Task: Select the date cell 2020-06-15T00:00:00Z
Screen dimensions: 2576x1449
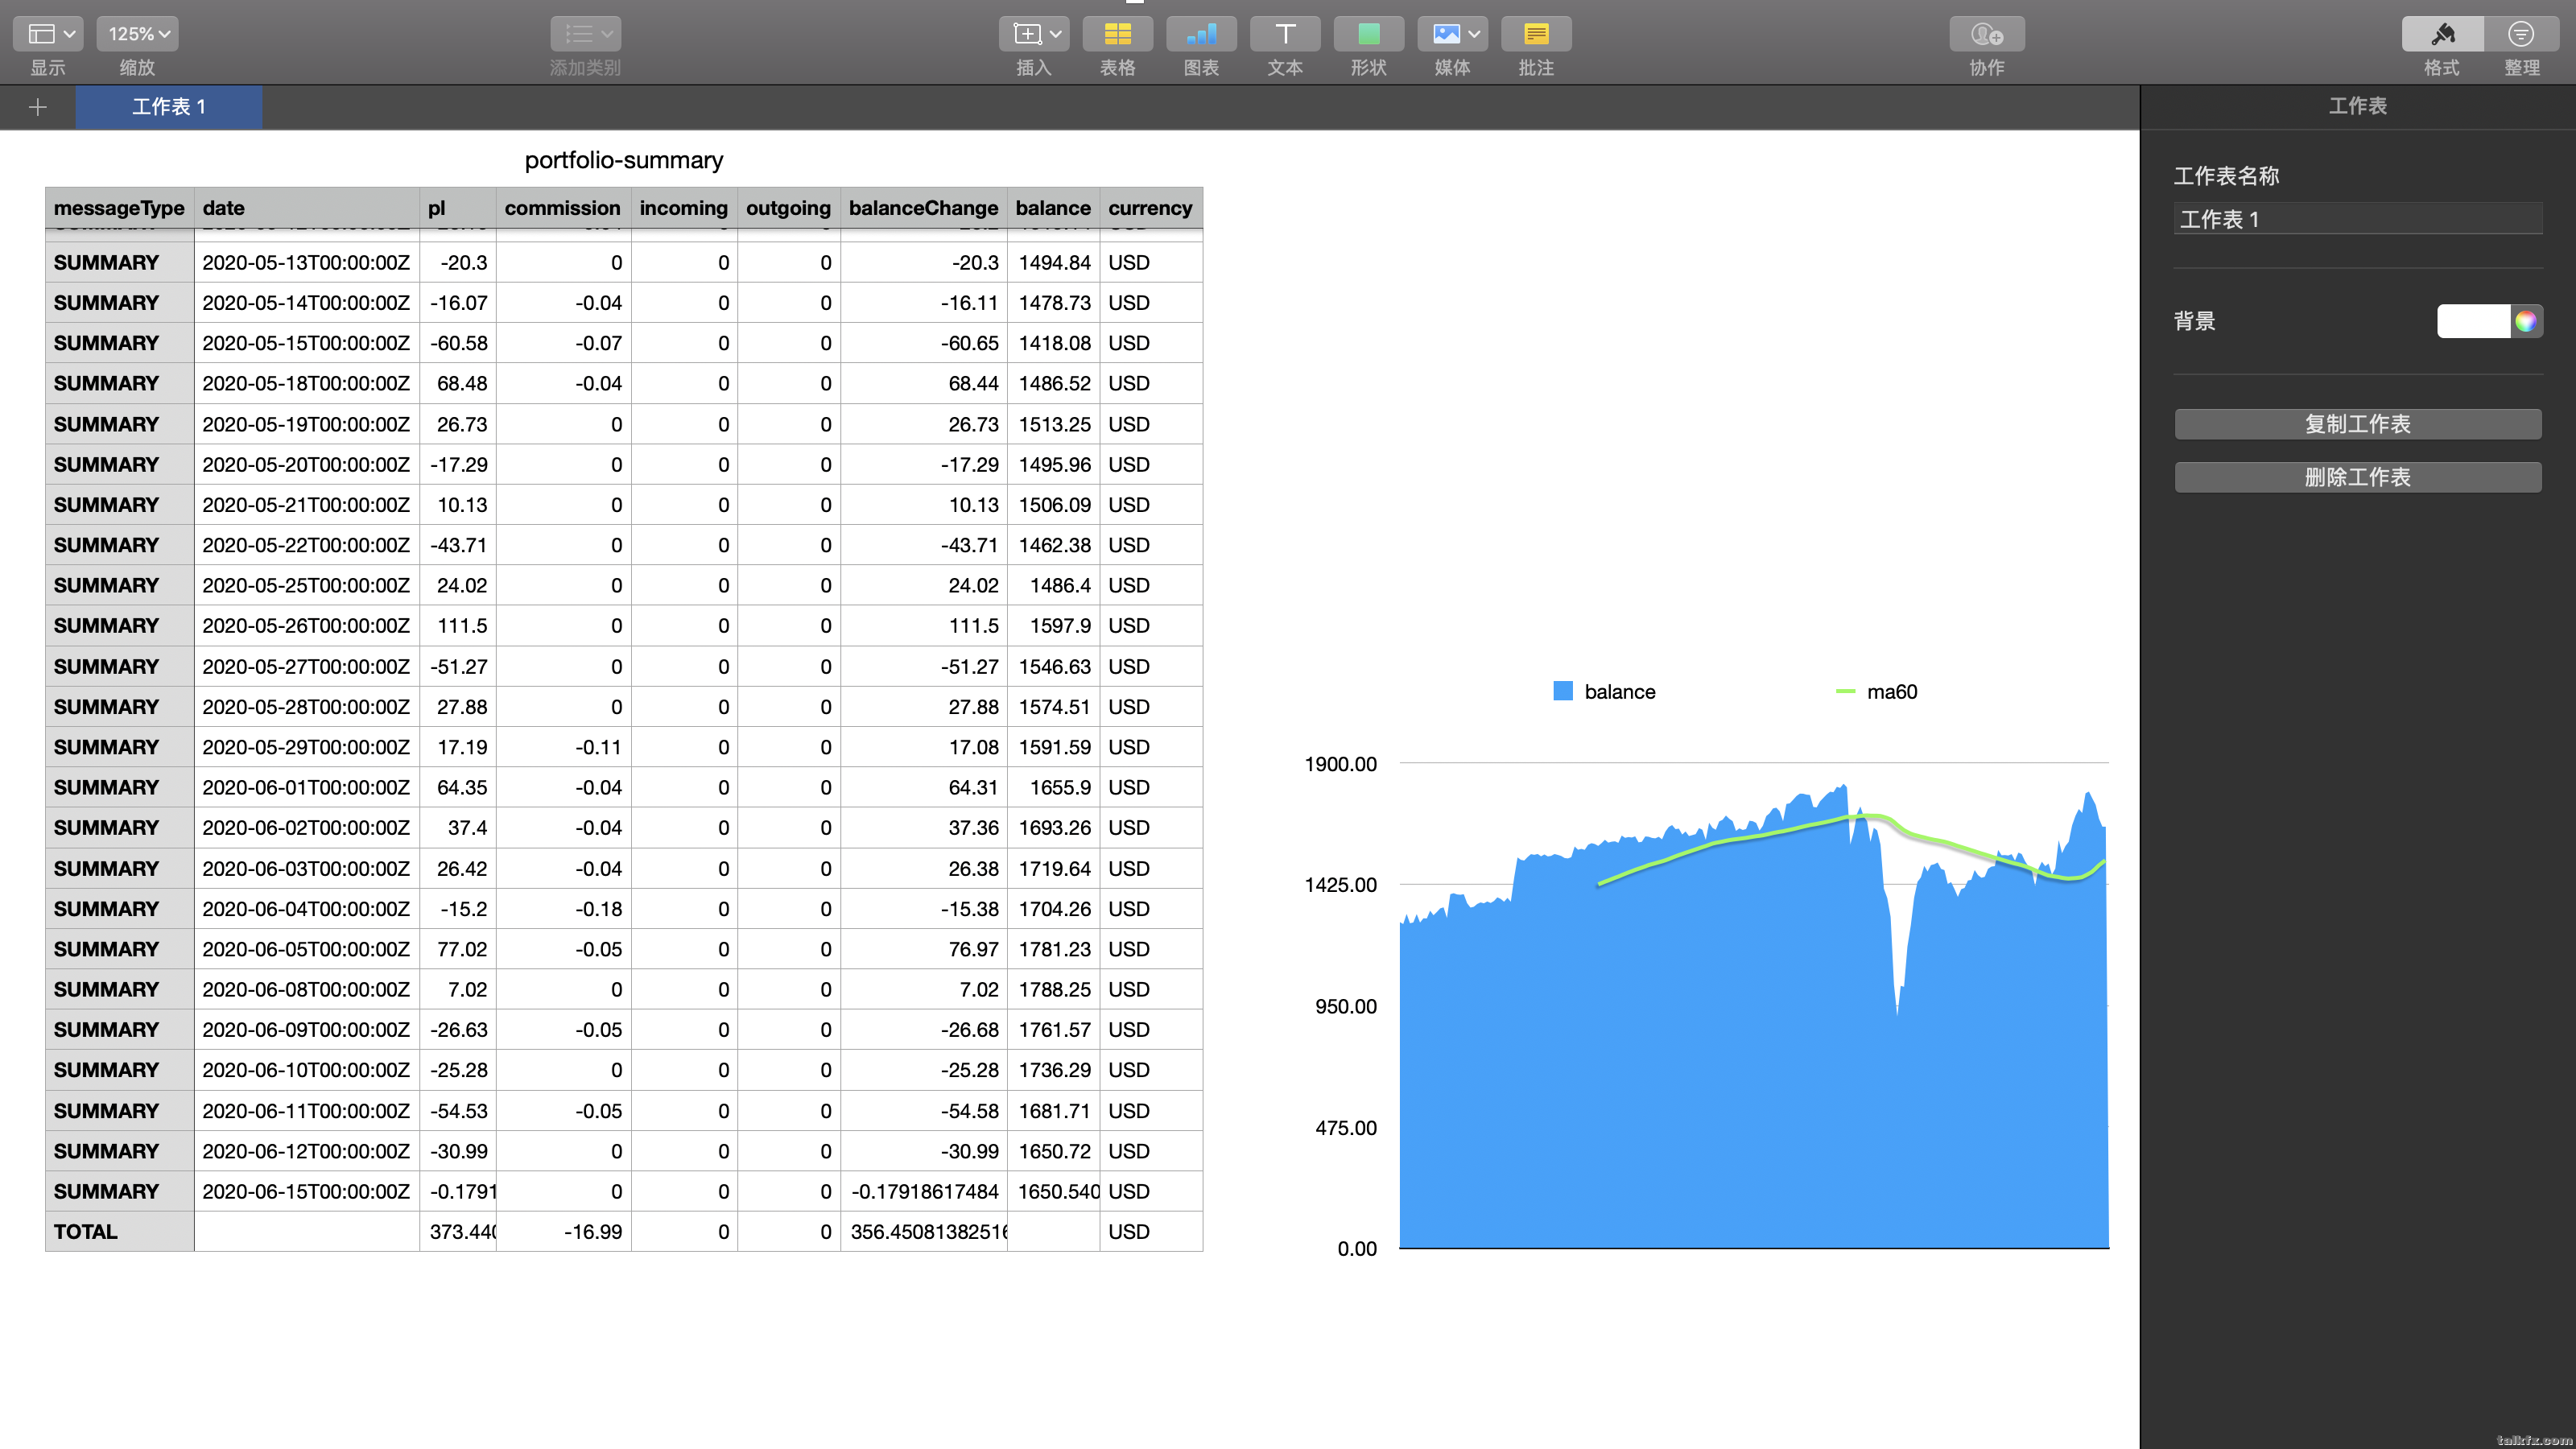Action: tap(307, 1192)
